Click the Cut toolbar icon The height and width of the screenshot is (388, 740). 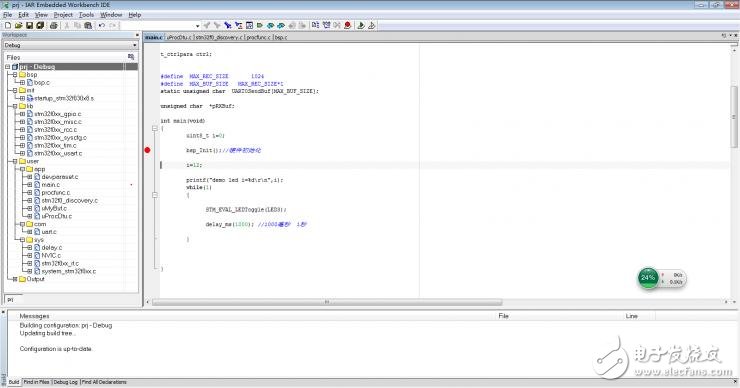[x=67, y=25]
